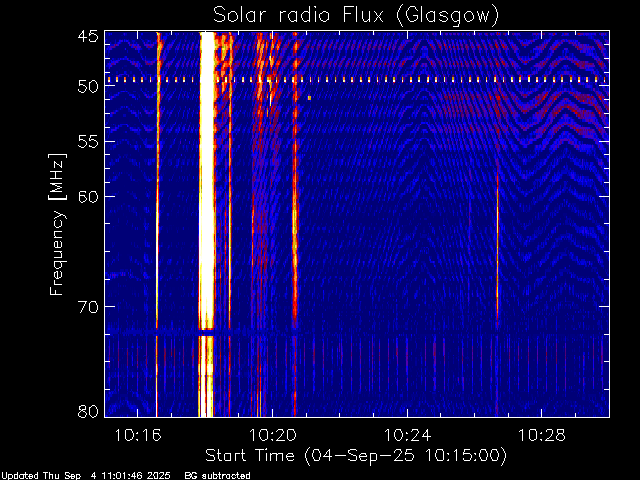The image size is (640, 480).
Task: Click the 45 MHz tick label
Action: (88, 36)
